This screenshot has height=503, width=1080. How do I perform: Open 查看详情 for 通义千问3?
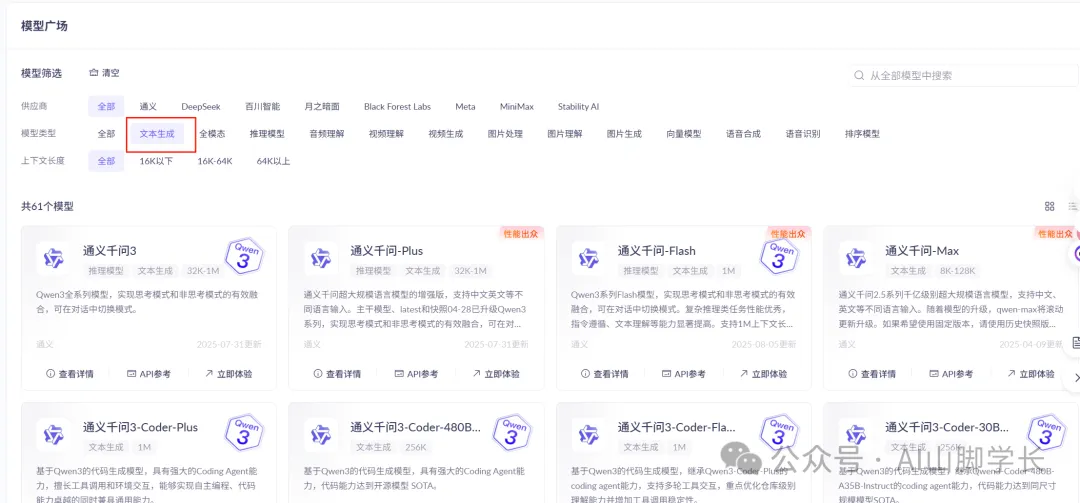(70, 374)
